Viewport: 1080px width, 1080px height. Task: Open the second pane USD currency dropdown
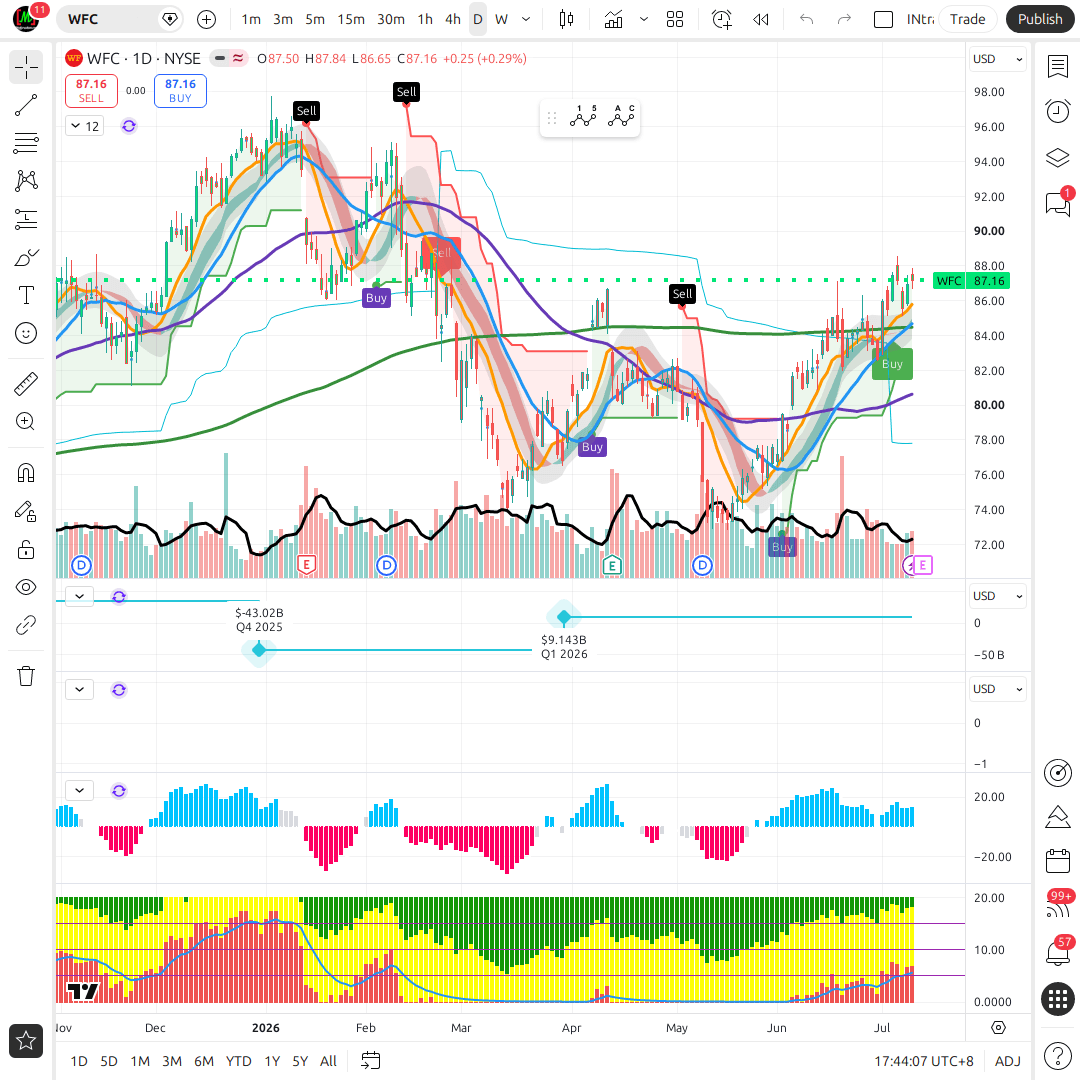click(x=997, y=596)
